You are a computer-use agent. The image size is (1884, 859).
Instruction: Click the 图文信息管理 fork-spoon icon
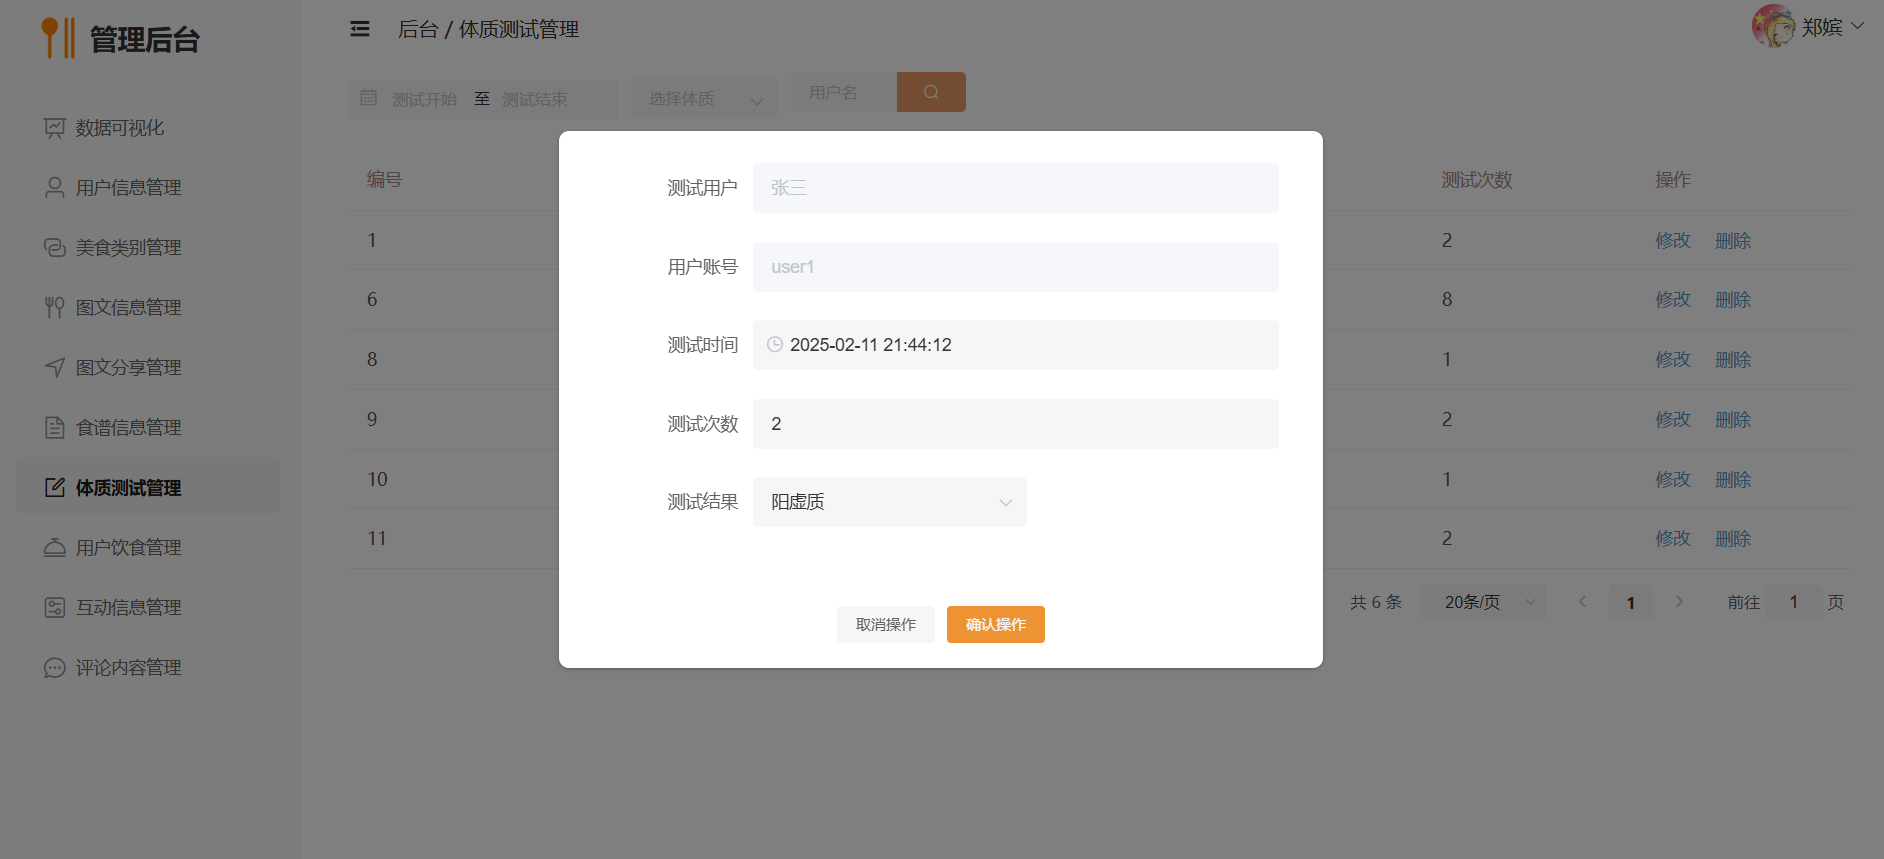[x=55, y=308]
